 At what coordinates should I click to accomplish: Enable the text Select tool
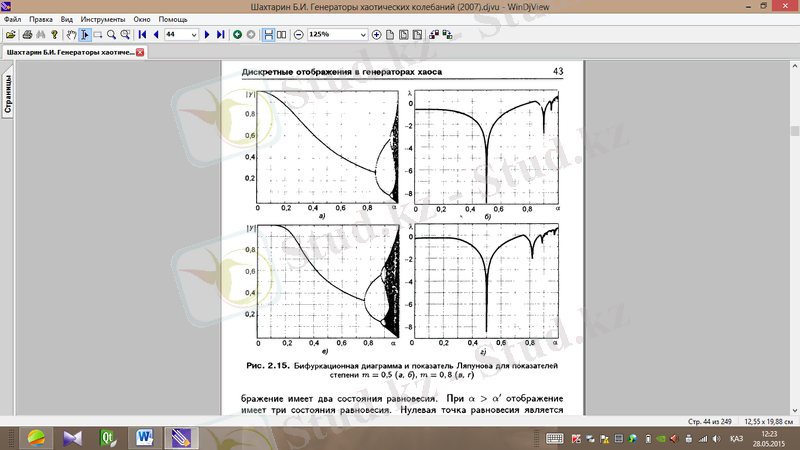click(84, 35)
